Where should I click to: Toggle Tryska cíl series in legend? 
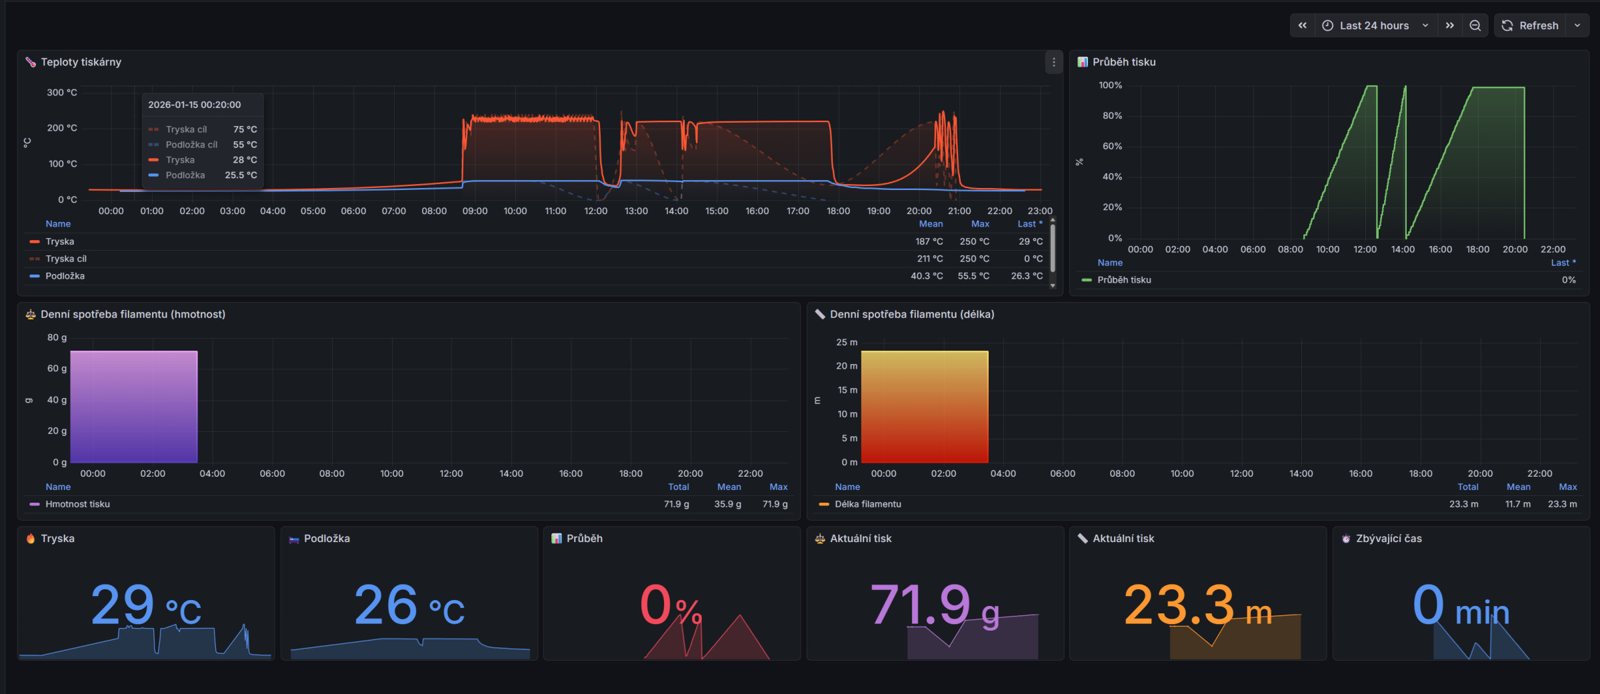tap(65, 259)
